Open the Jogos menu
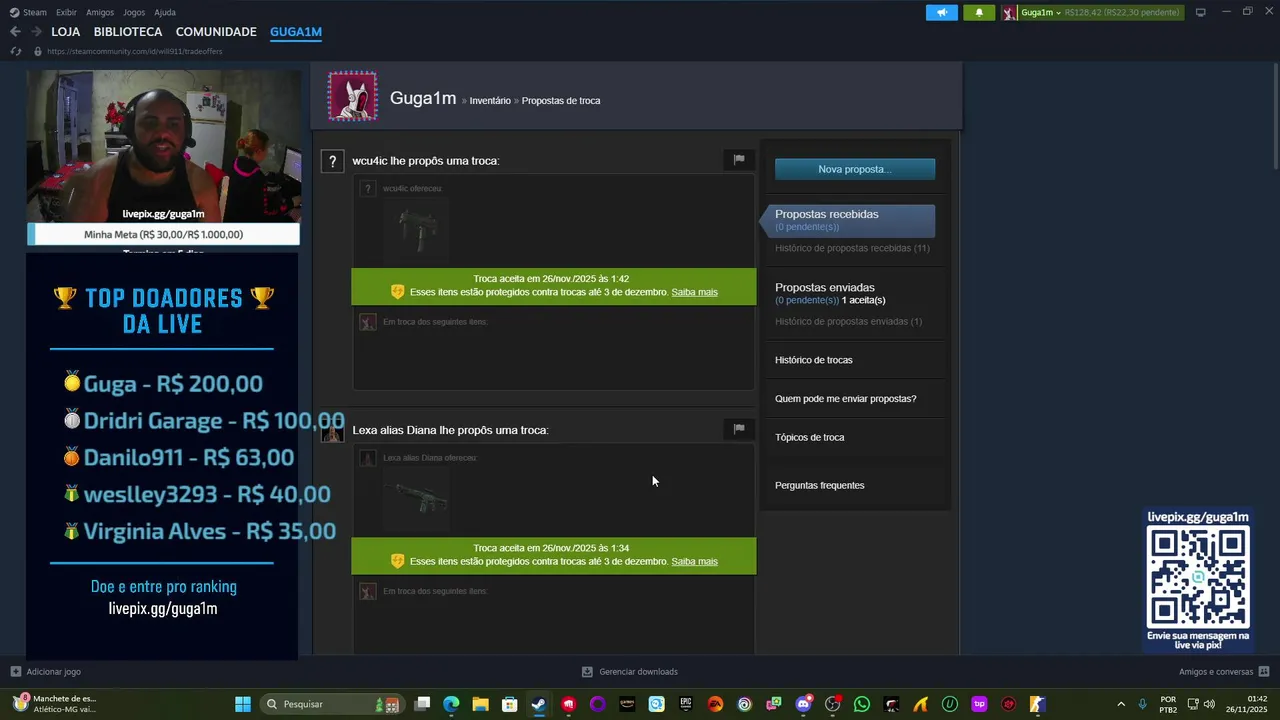 pyautogui.click(x=134, y=12)
